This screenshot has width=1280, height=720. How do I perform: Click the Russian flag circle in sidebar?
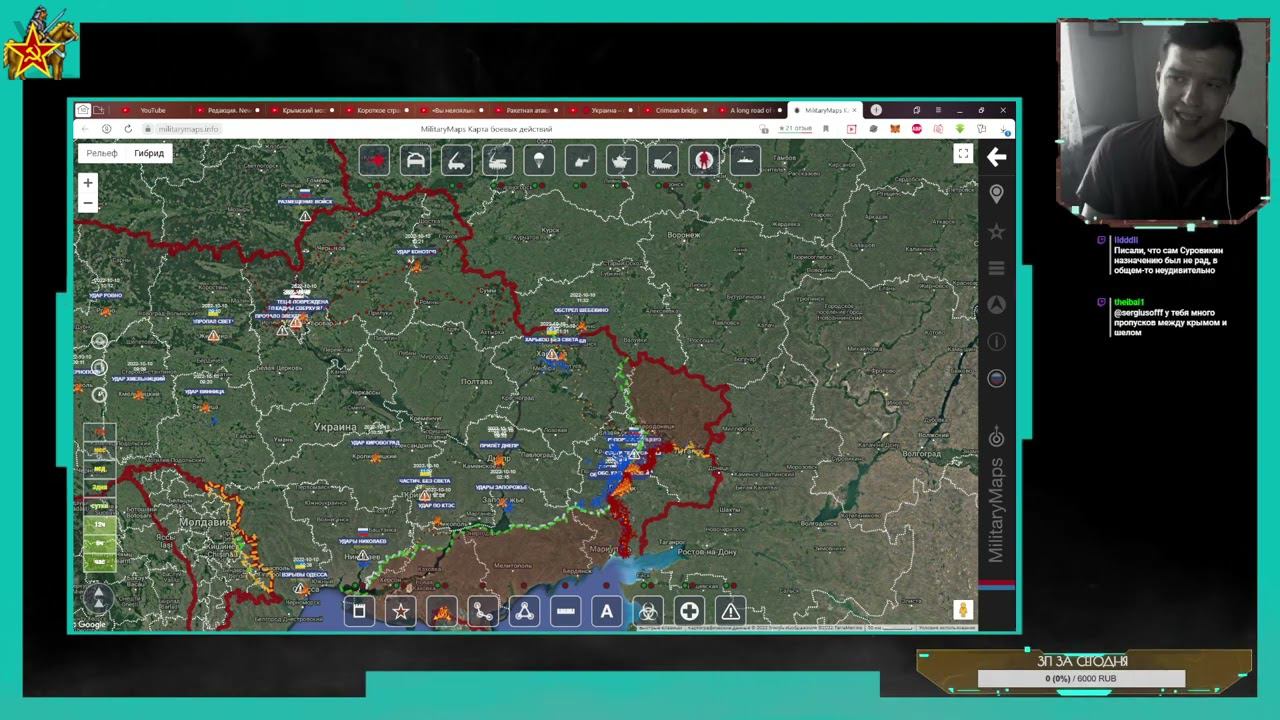click(x=996, y=378)
